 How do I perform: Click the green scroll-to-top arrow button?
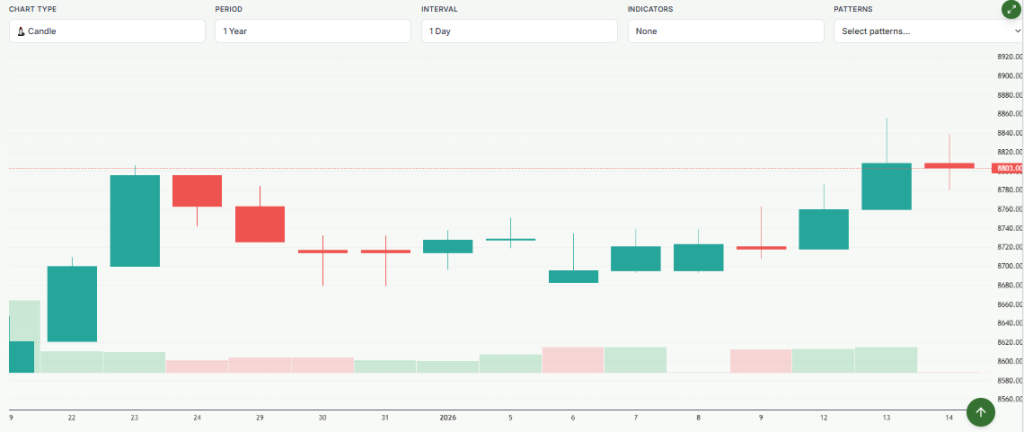[980, 412]
